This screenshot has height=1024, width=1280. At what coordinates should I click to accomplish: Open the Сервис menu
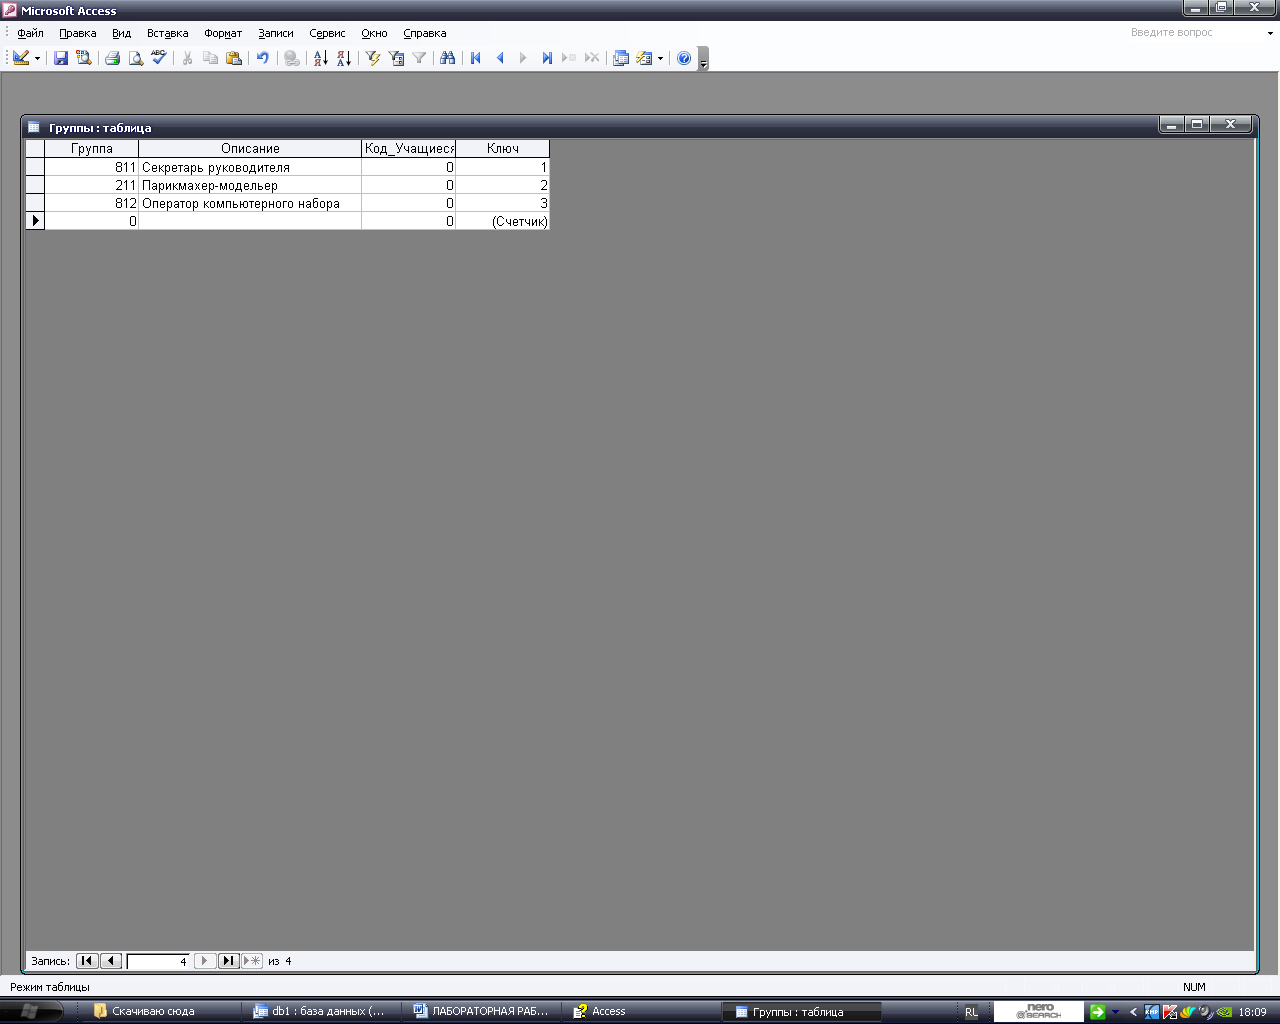(327, 33)
